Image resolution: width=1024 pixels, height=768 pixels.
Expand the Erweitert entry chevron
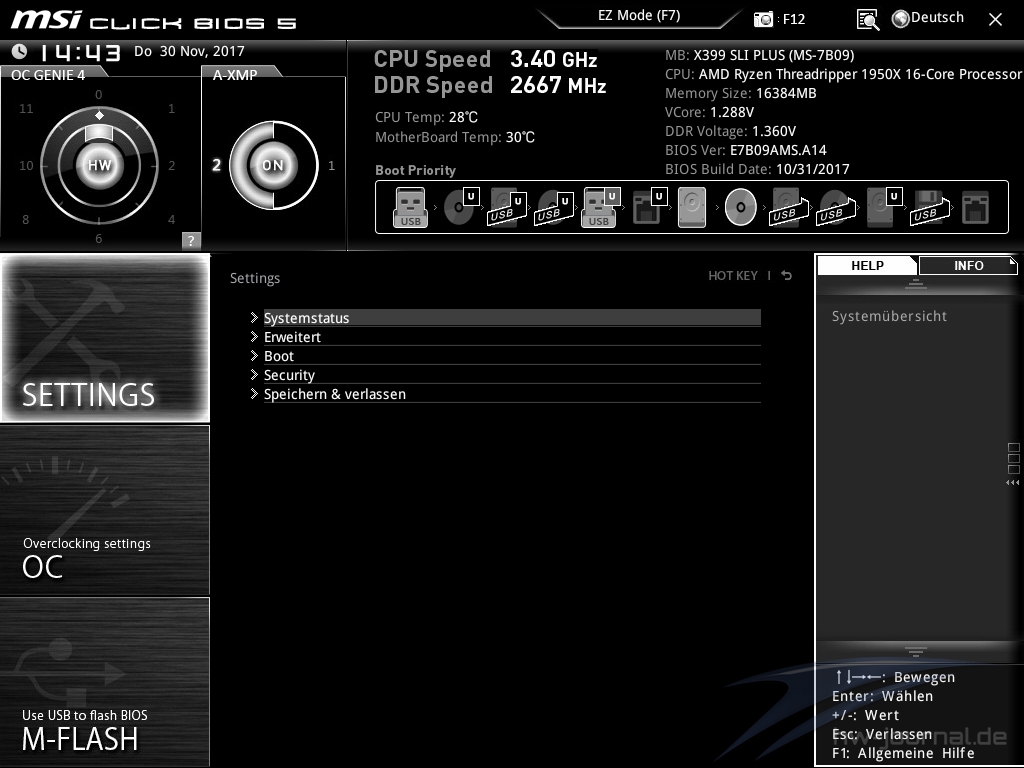coord(254,336)
